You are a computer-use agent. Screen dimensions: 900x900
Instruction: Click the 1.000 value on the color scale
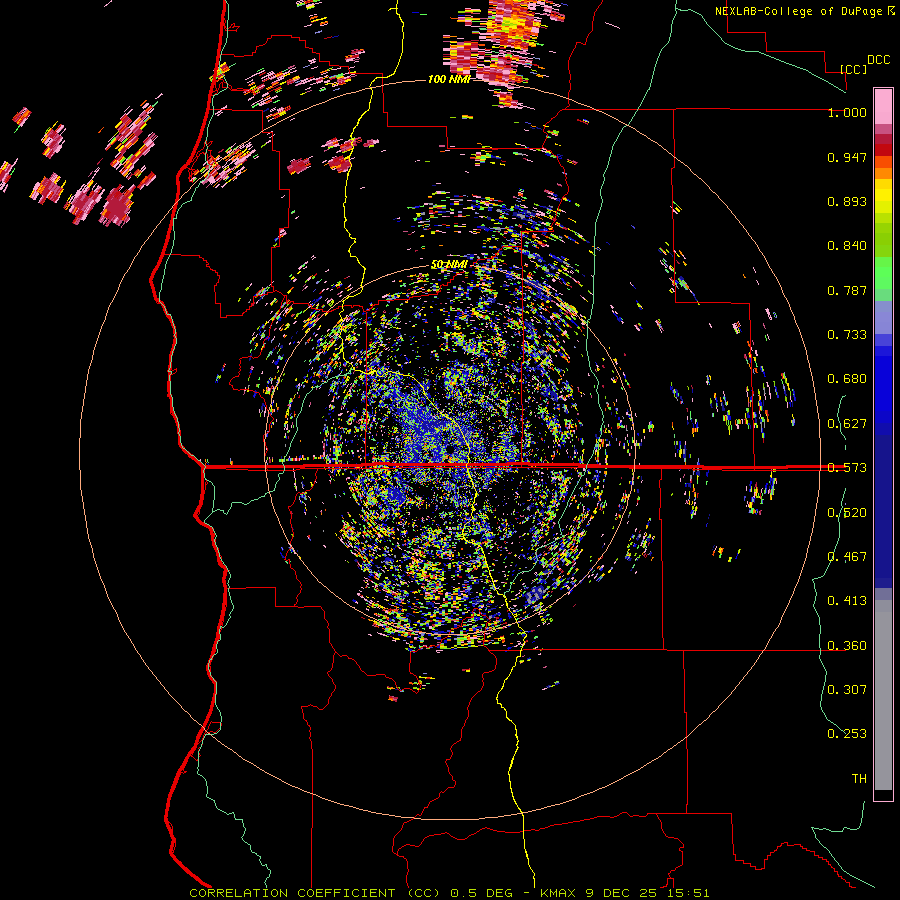(847, 112)
